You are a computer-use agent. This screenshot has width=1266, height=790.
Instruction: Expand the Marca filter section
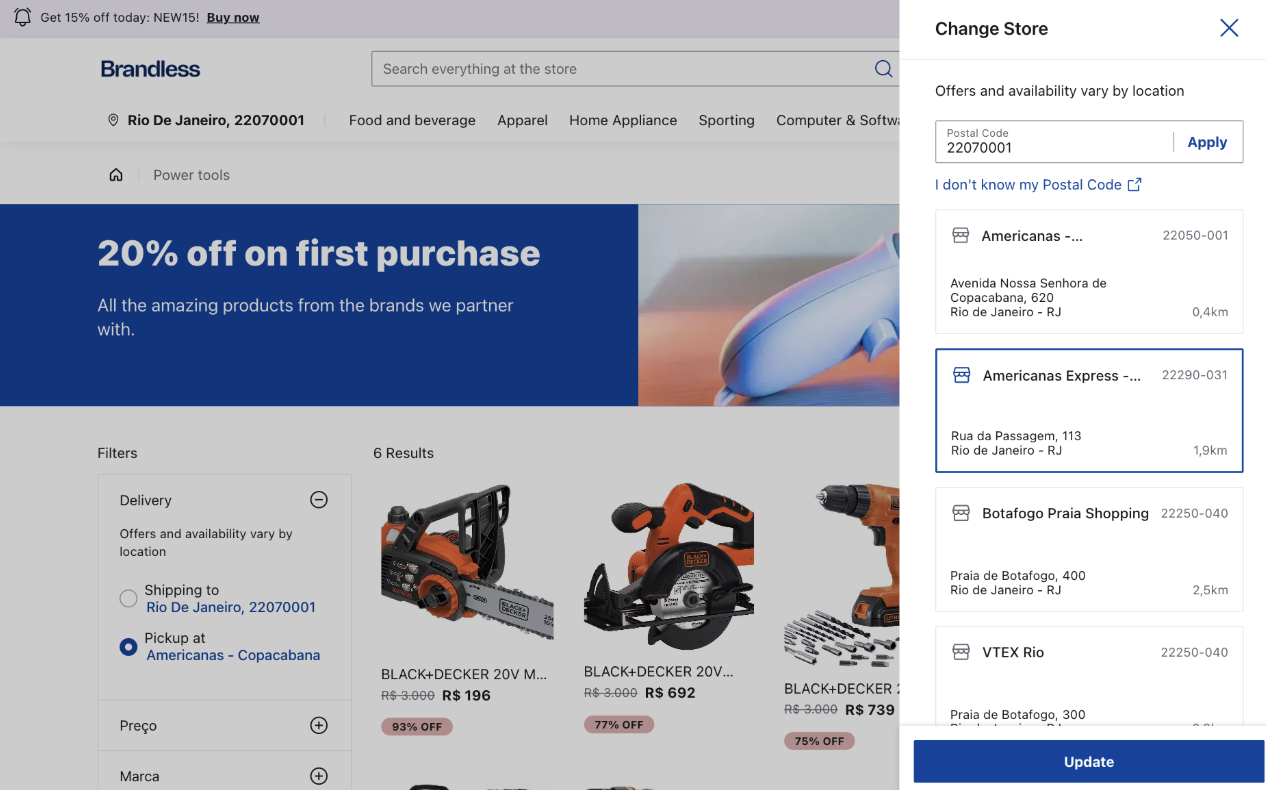[319, 776]
